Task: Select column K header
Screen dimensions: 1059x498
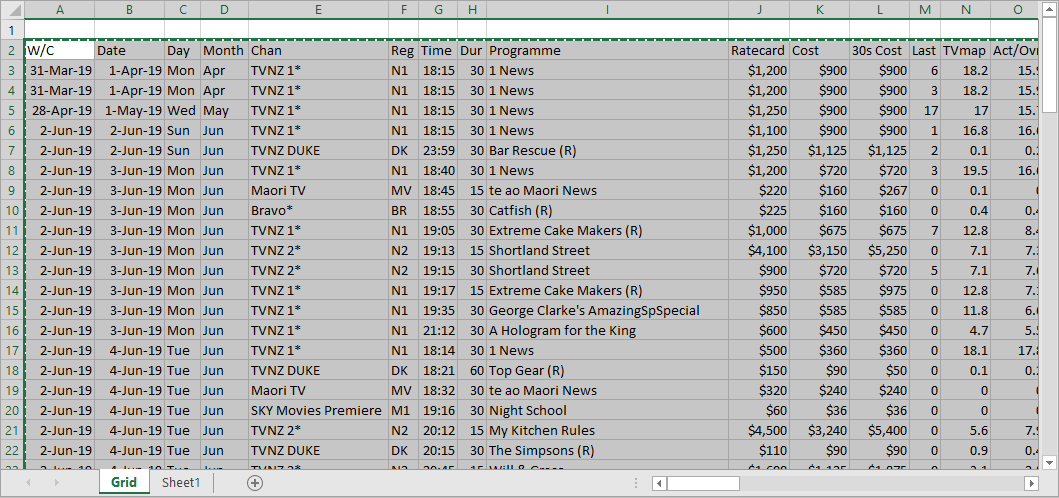Action: coord(819,9)
